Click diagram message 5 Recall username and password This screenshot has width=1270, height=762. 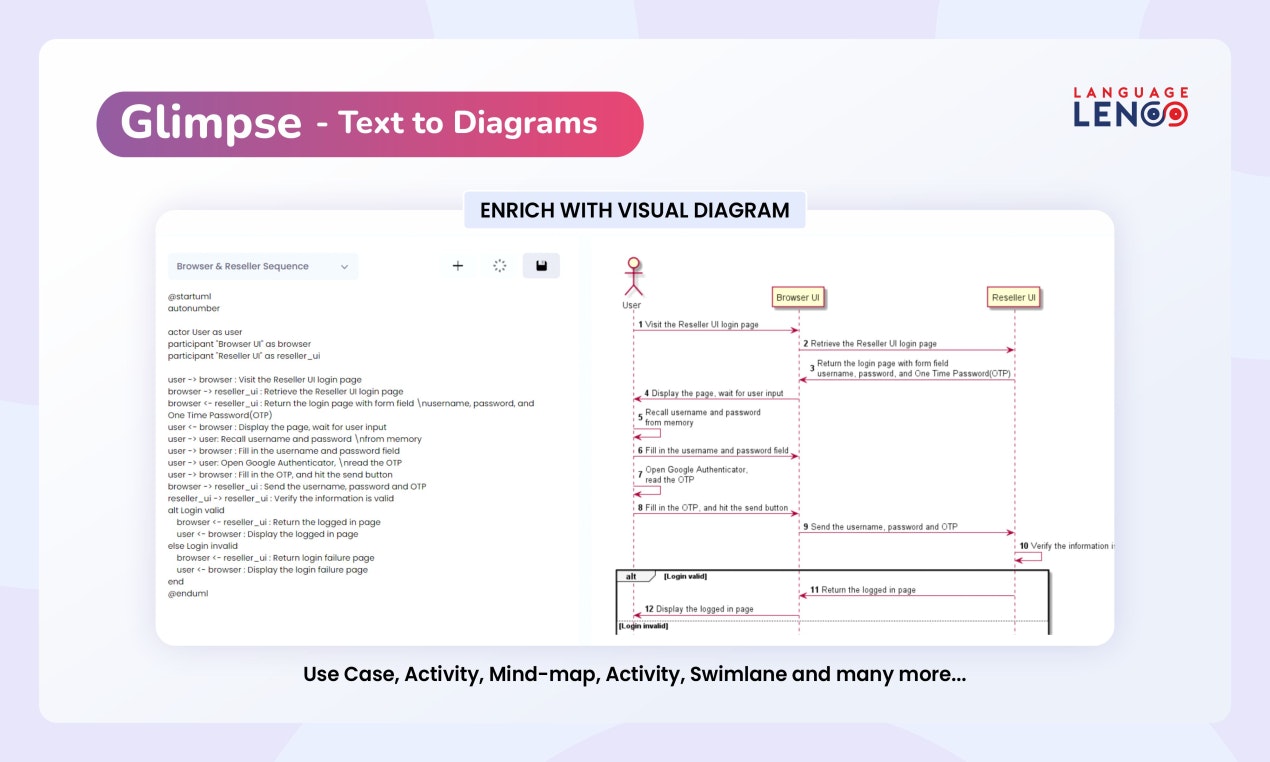click(x=700, y=417)
